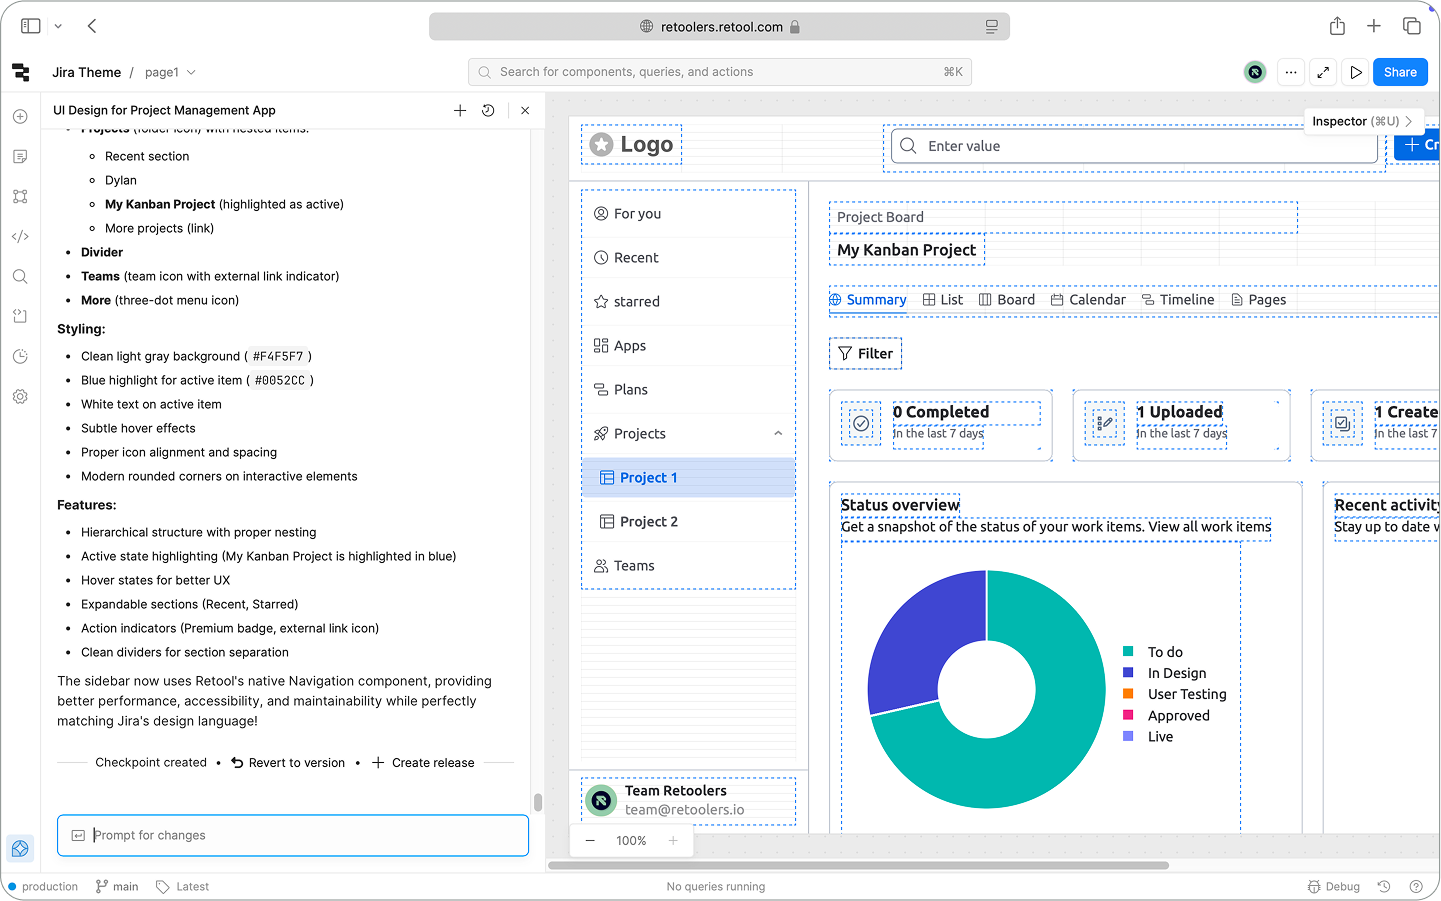The image size is (1441, 901).
Task: Click Create release
Action: [x=423, y=763]
